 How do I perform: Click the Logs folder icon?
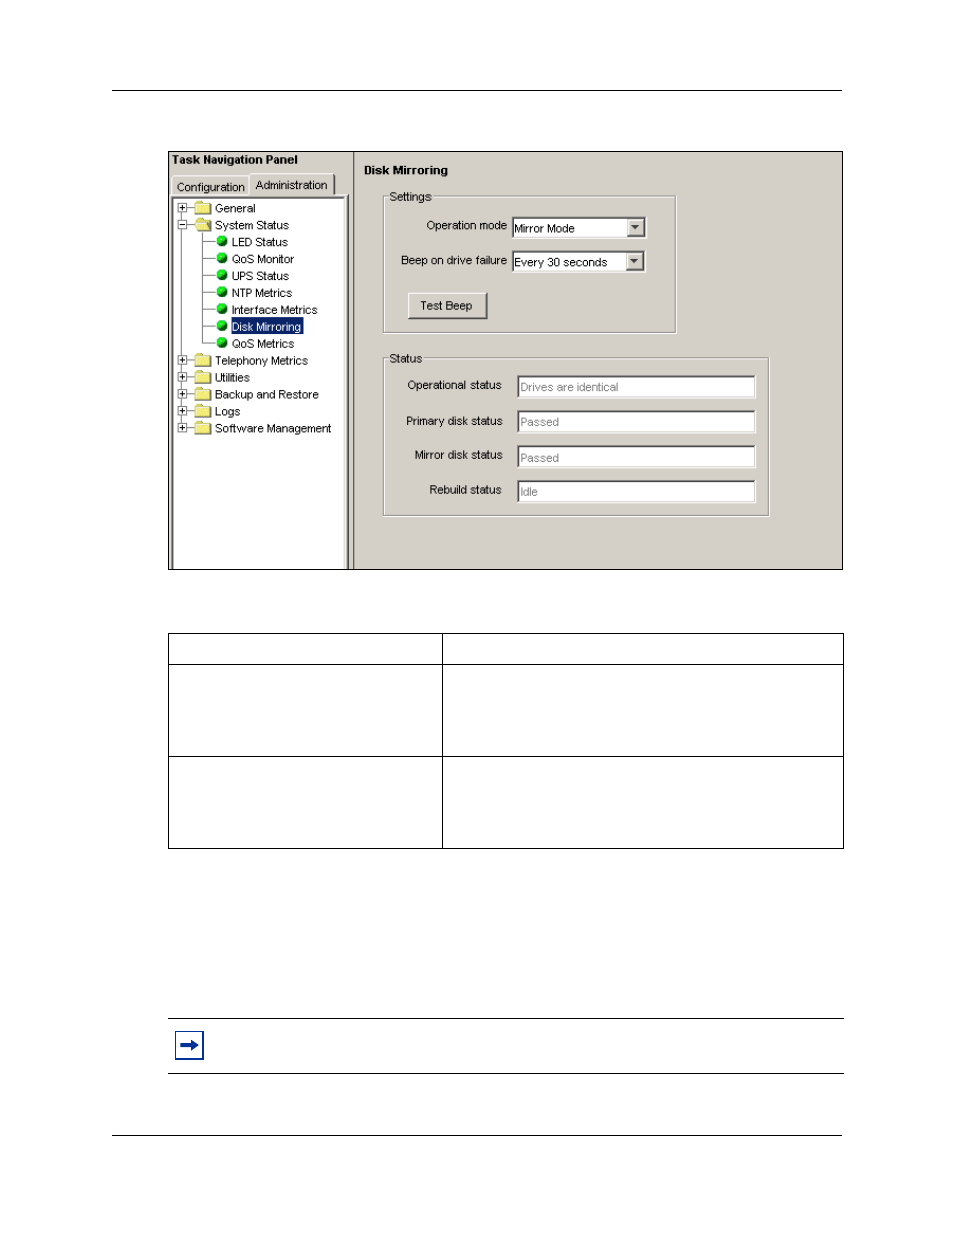point(203,411)
